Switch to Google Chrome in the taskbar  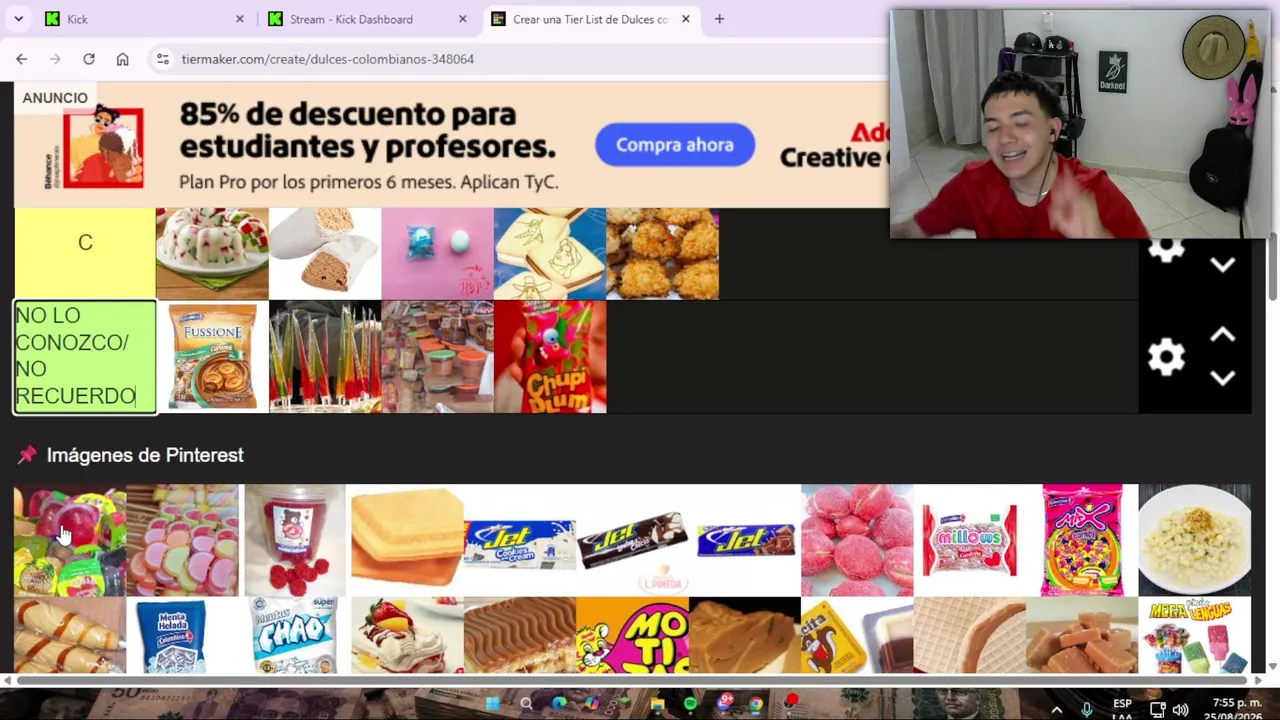(x=756, y=705)
